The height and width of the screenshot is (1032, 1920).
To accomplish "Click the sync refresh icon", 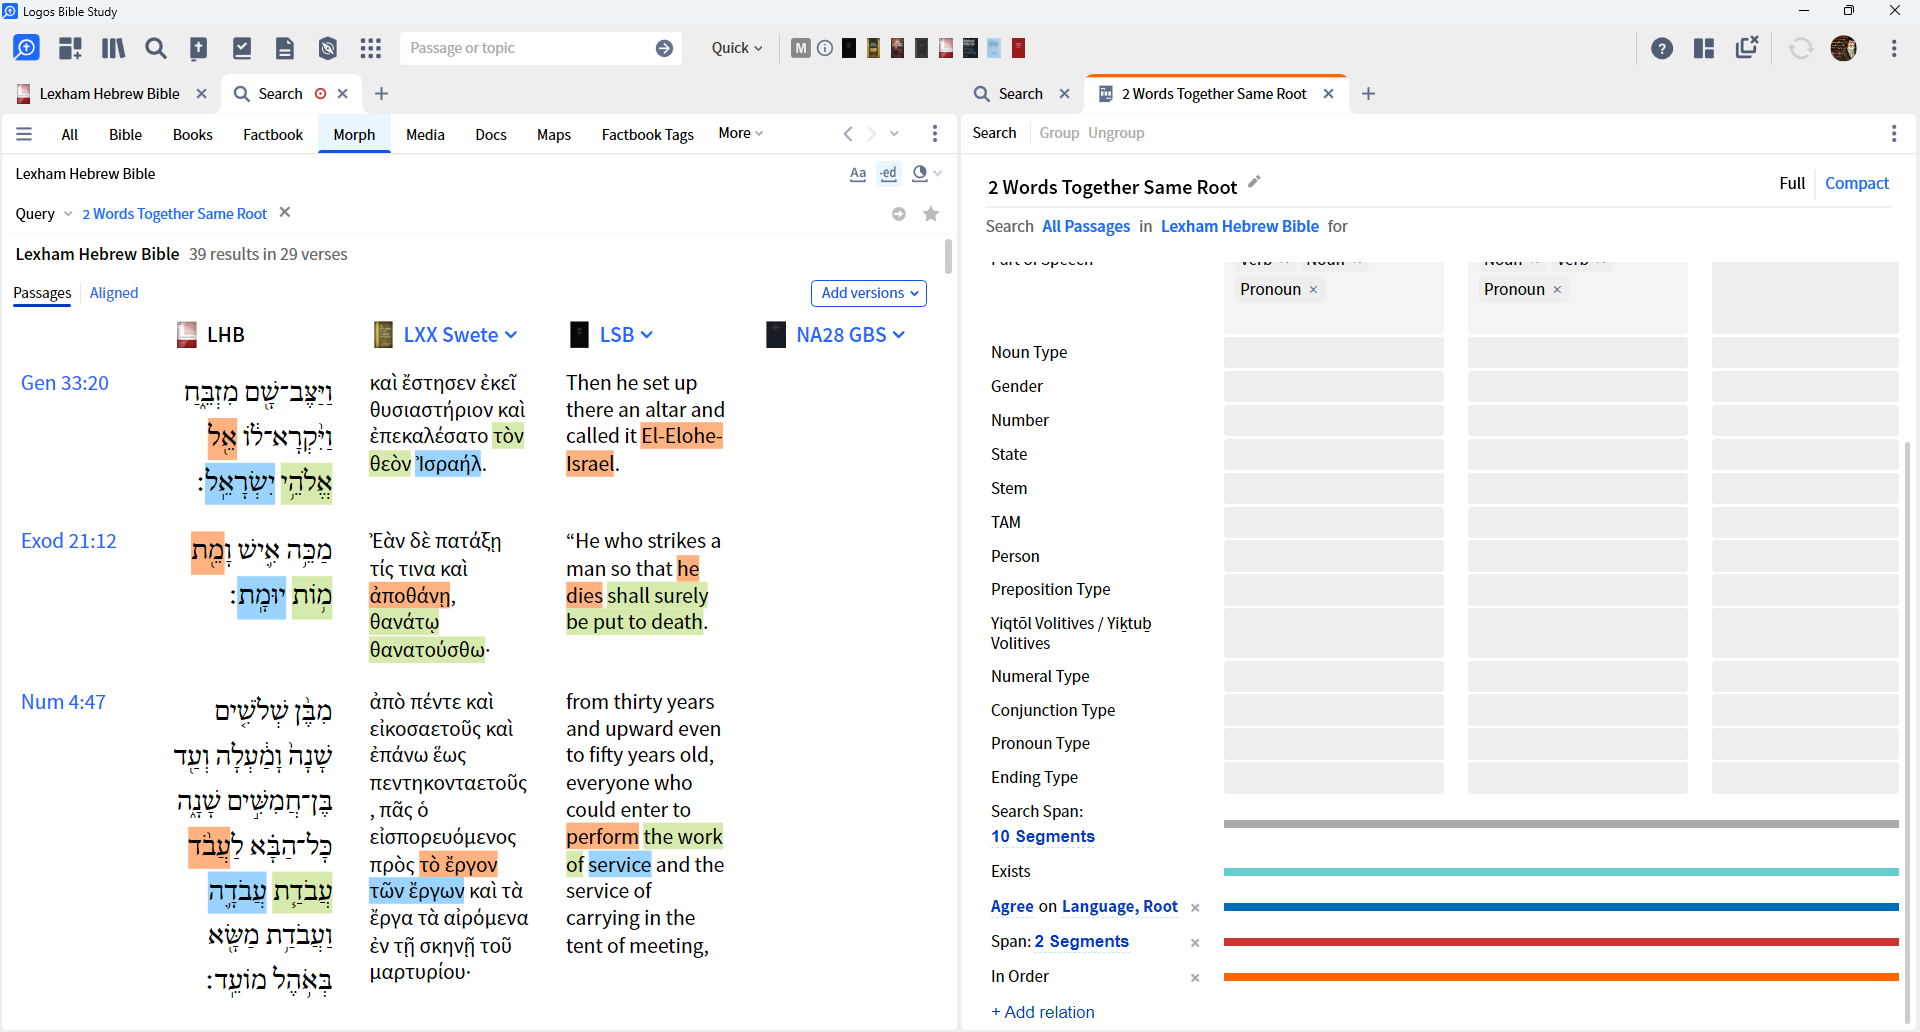I will pyautogui.click(x=1801, y=48).
